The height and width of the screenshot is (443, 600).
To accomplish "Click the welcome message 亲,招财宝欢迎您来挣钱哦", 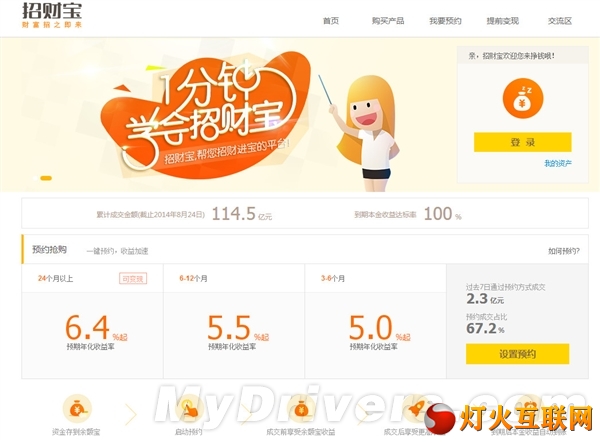I will pos(512,56).
